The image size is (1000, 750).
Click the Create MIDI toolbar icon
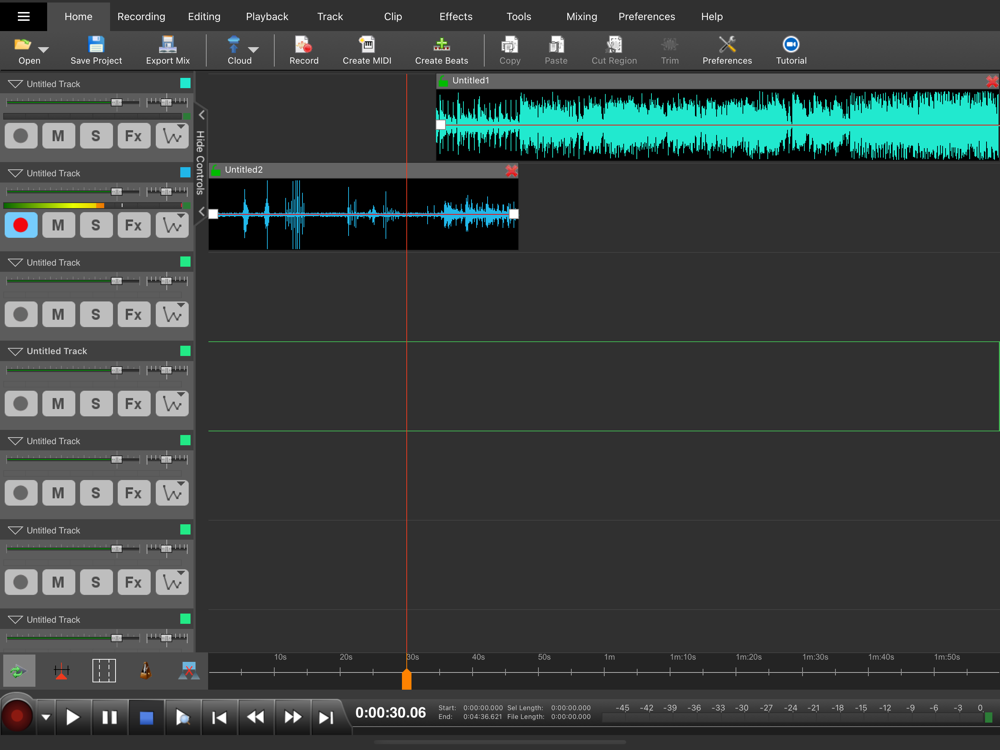click(367, 45)
